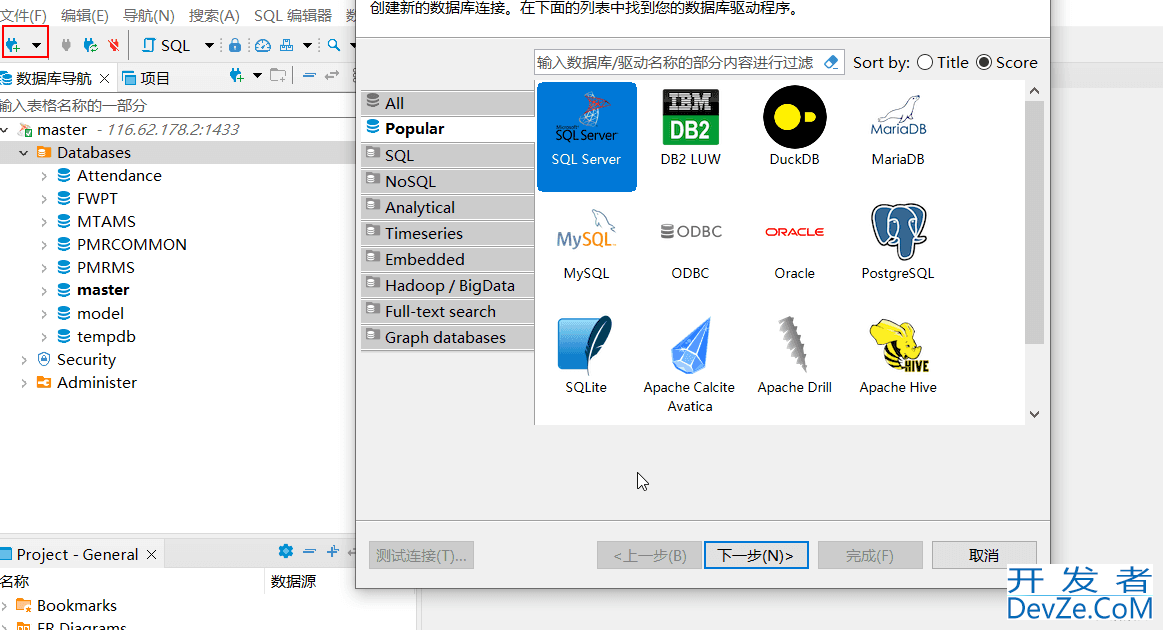This screenshot has width=1163, height=630.
Task: Open a new SQL script editor
Action: pyautogui.click(x=167, y=45)
